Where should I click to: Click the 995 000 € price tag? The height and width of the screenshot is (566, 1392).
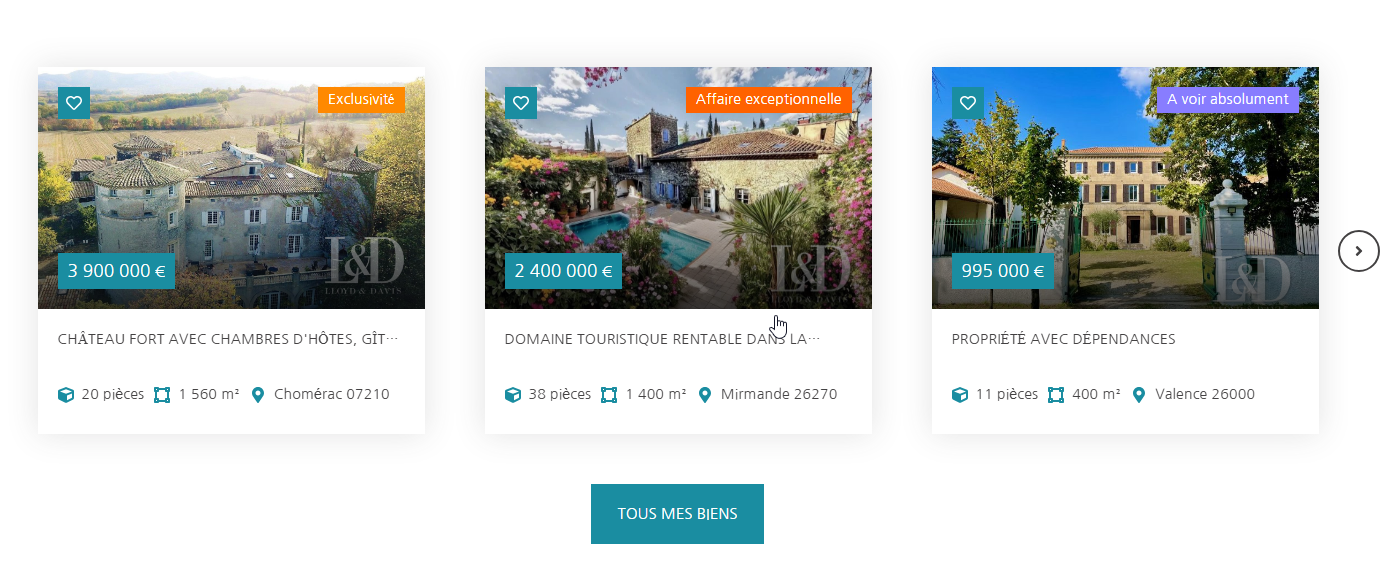pos(1003,271)
